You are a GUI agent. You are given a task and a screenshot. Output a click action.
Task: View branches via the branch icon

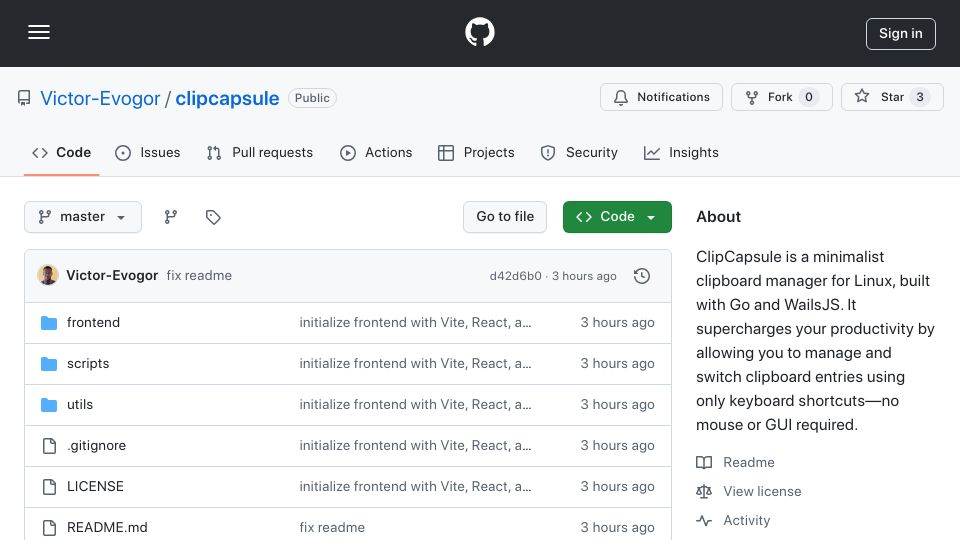click(171, 217)
